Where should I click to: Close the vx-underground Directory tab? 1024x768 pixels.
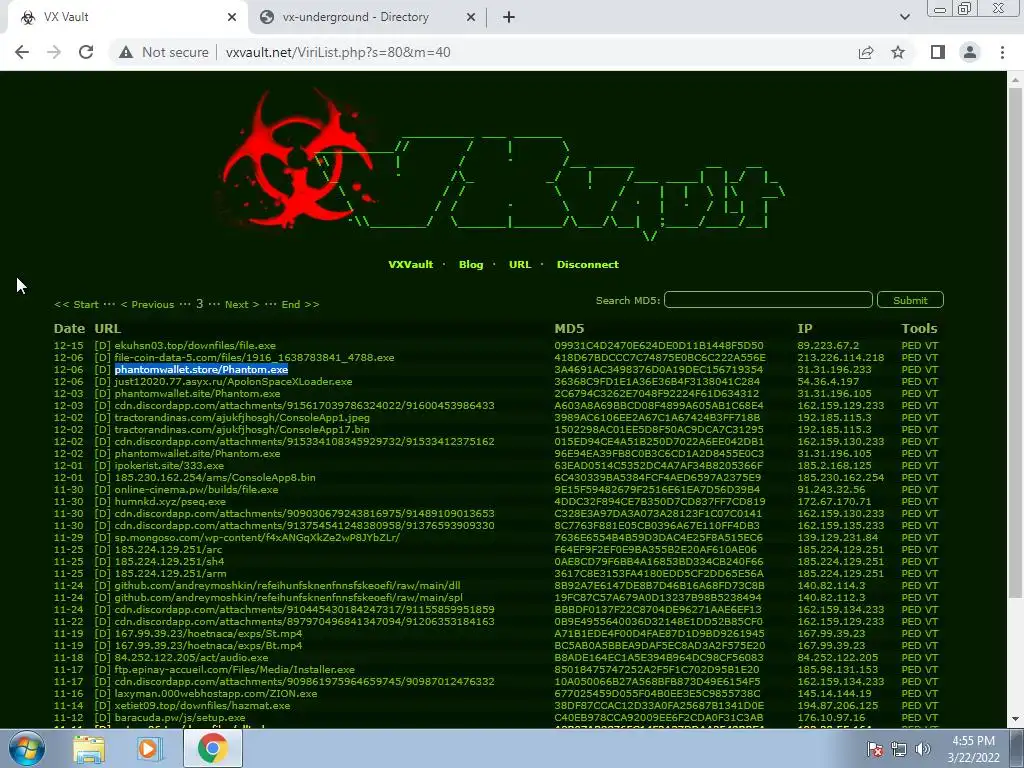click(471, 17)
